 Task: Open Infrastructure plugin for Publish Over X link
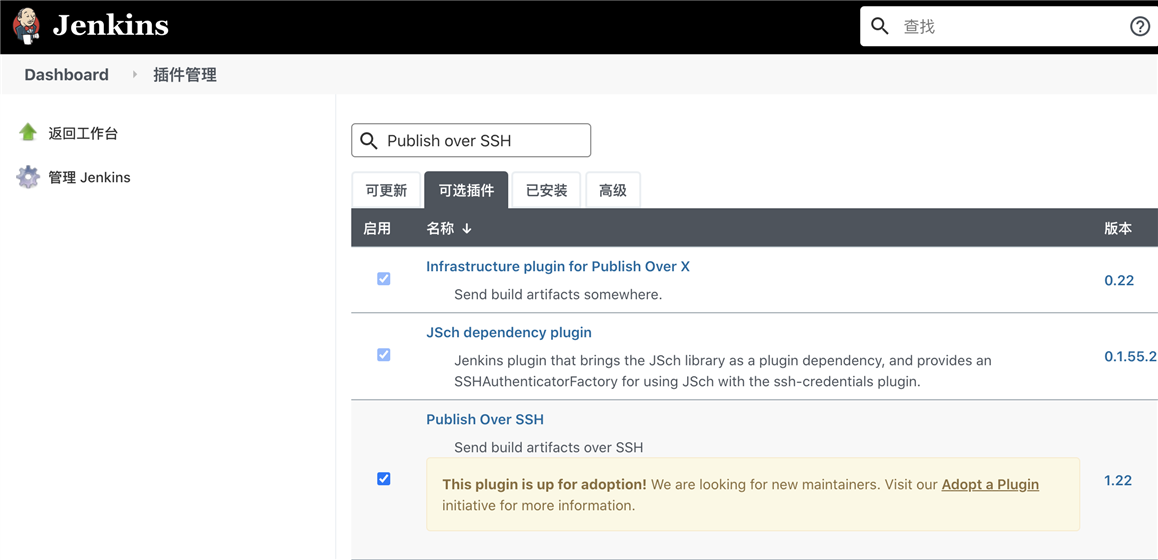[x=558, y=267]
